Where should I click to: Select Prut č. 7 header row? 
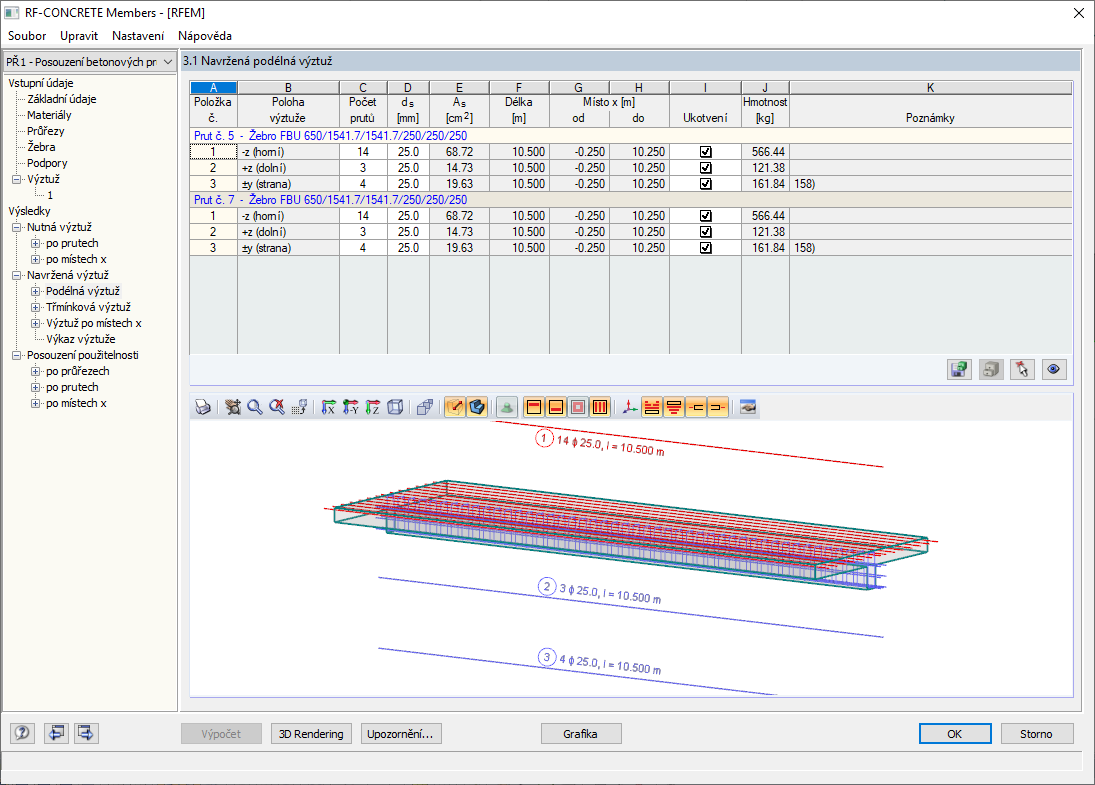pos(631,200)
